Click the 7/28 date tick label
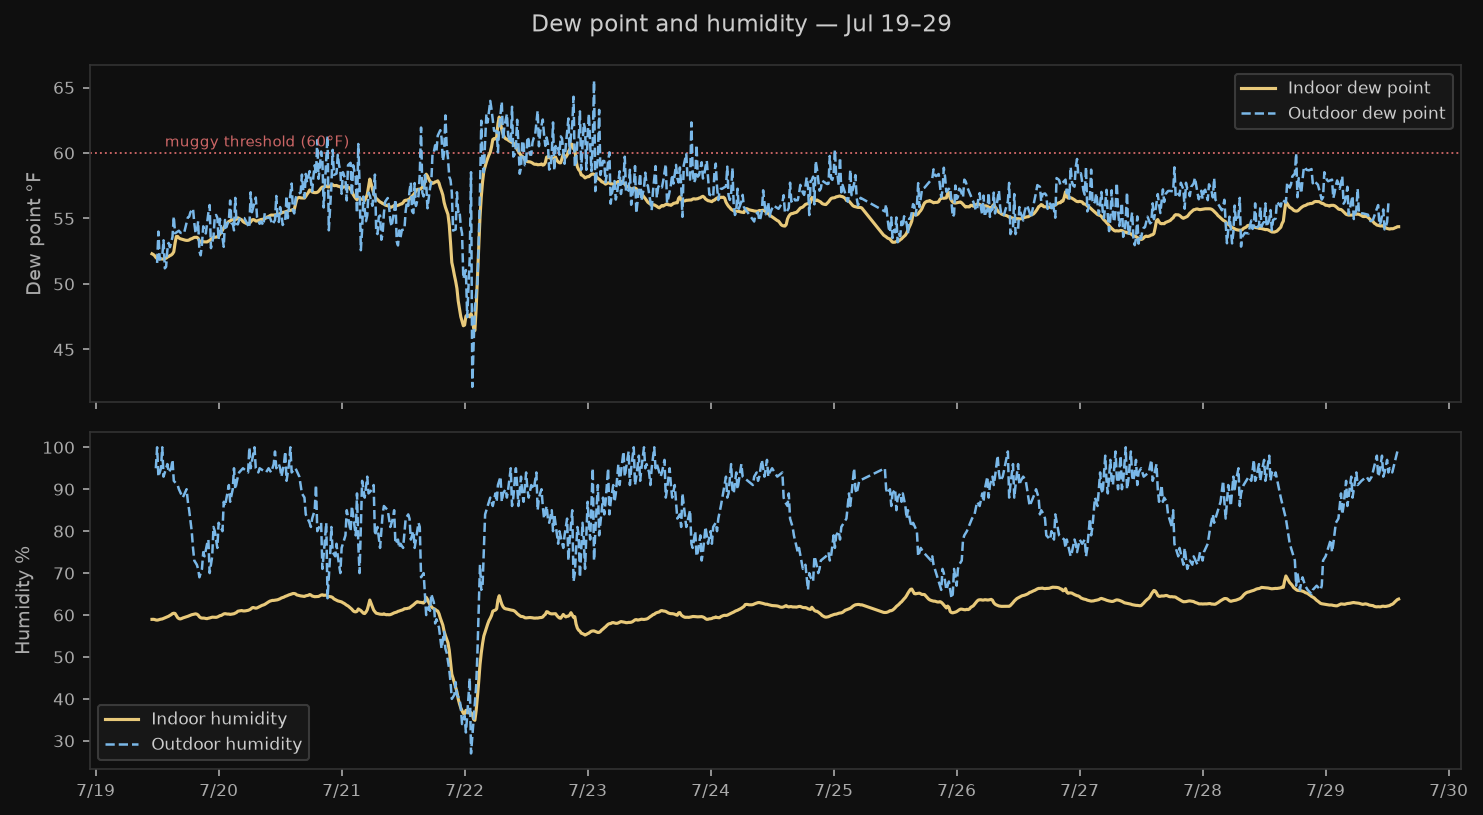Screen dimensions: 1483x815 point(1203,790)
